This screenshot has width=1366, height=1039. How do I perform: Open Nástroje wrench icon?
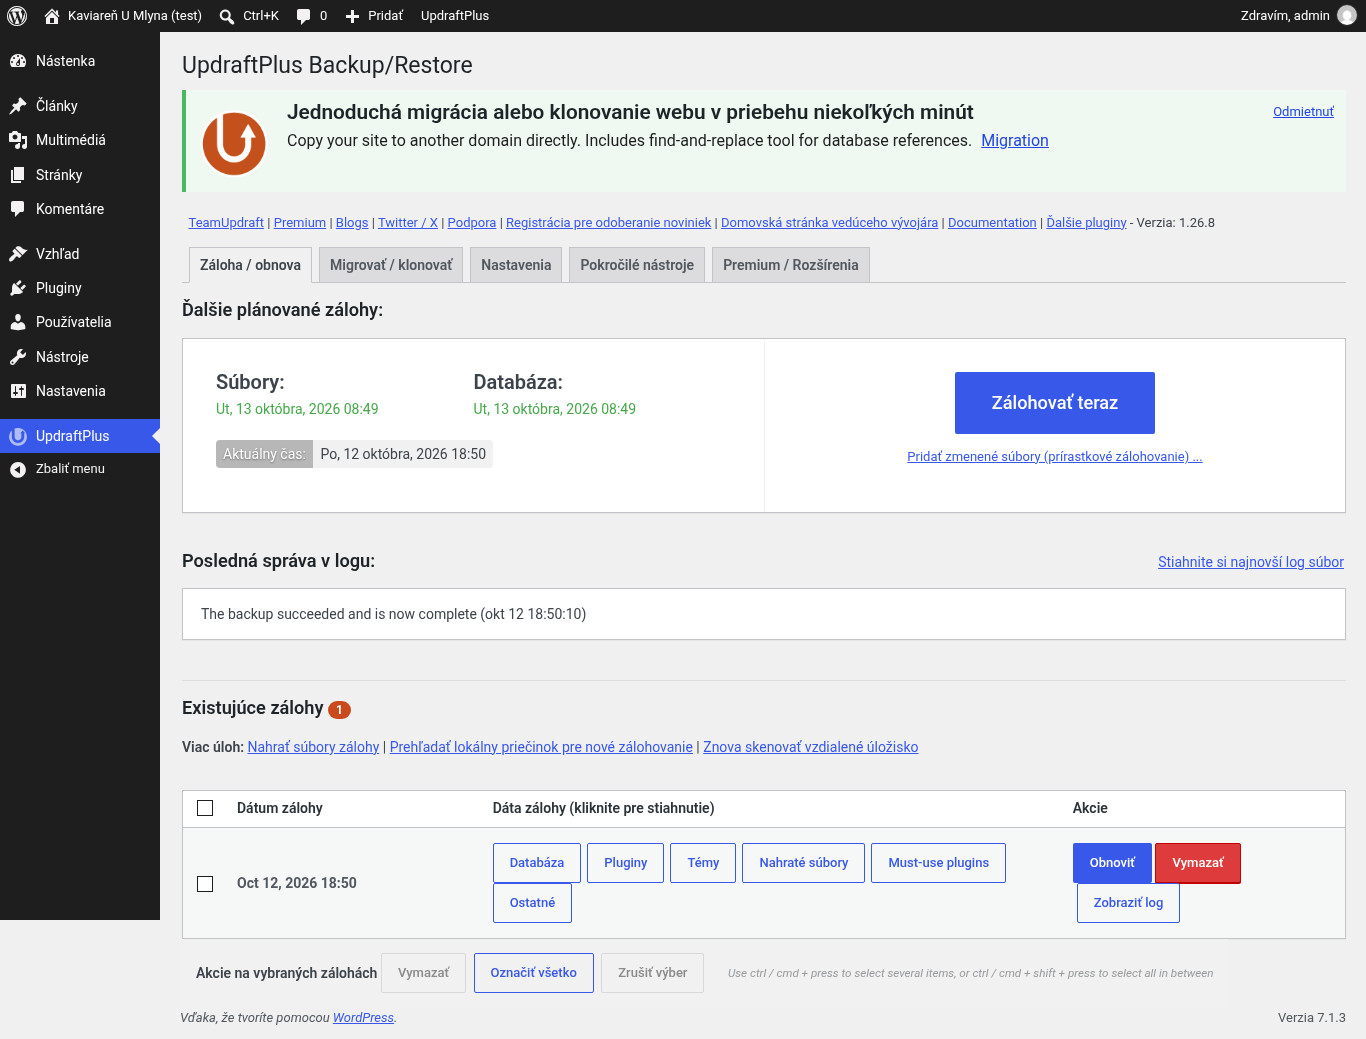coord(18,357)
